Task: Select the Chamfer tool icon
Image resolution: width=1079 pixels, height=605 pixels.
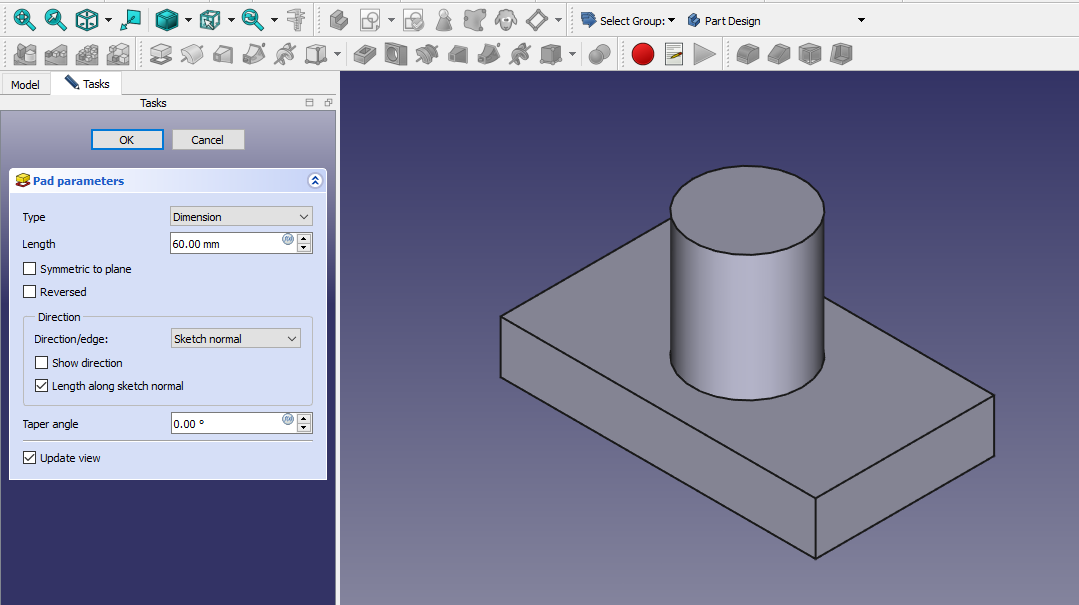Action: point(779,54)
